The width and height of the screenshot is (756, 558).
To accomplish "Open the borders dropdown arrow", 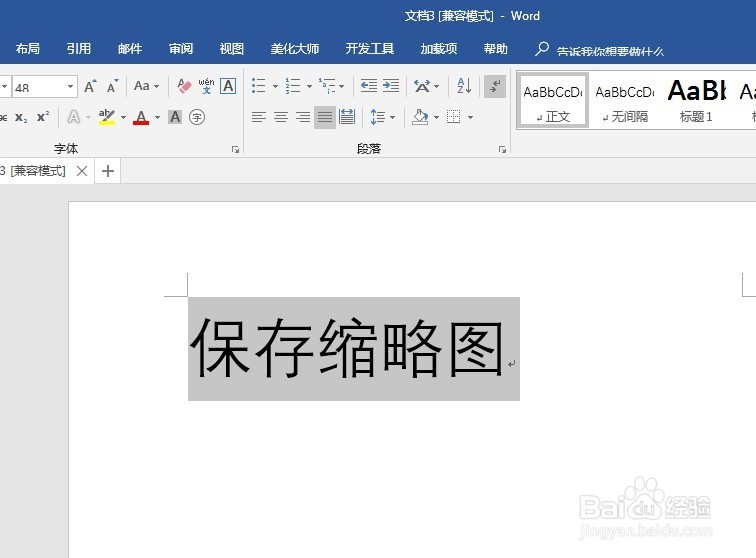I will coord(470,117).
